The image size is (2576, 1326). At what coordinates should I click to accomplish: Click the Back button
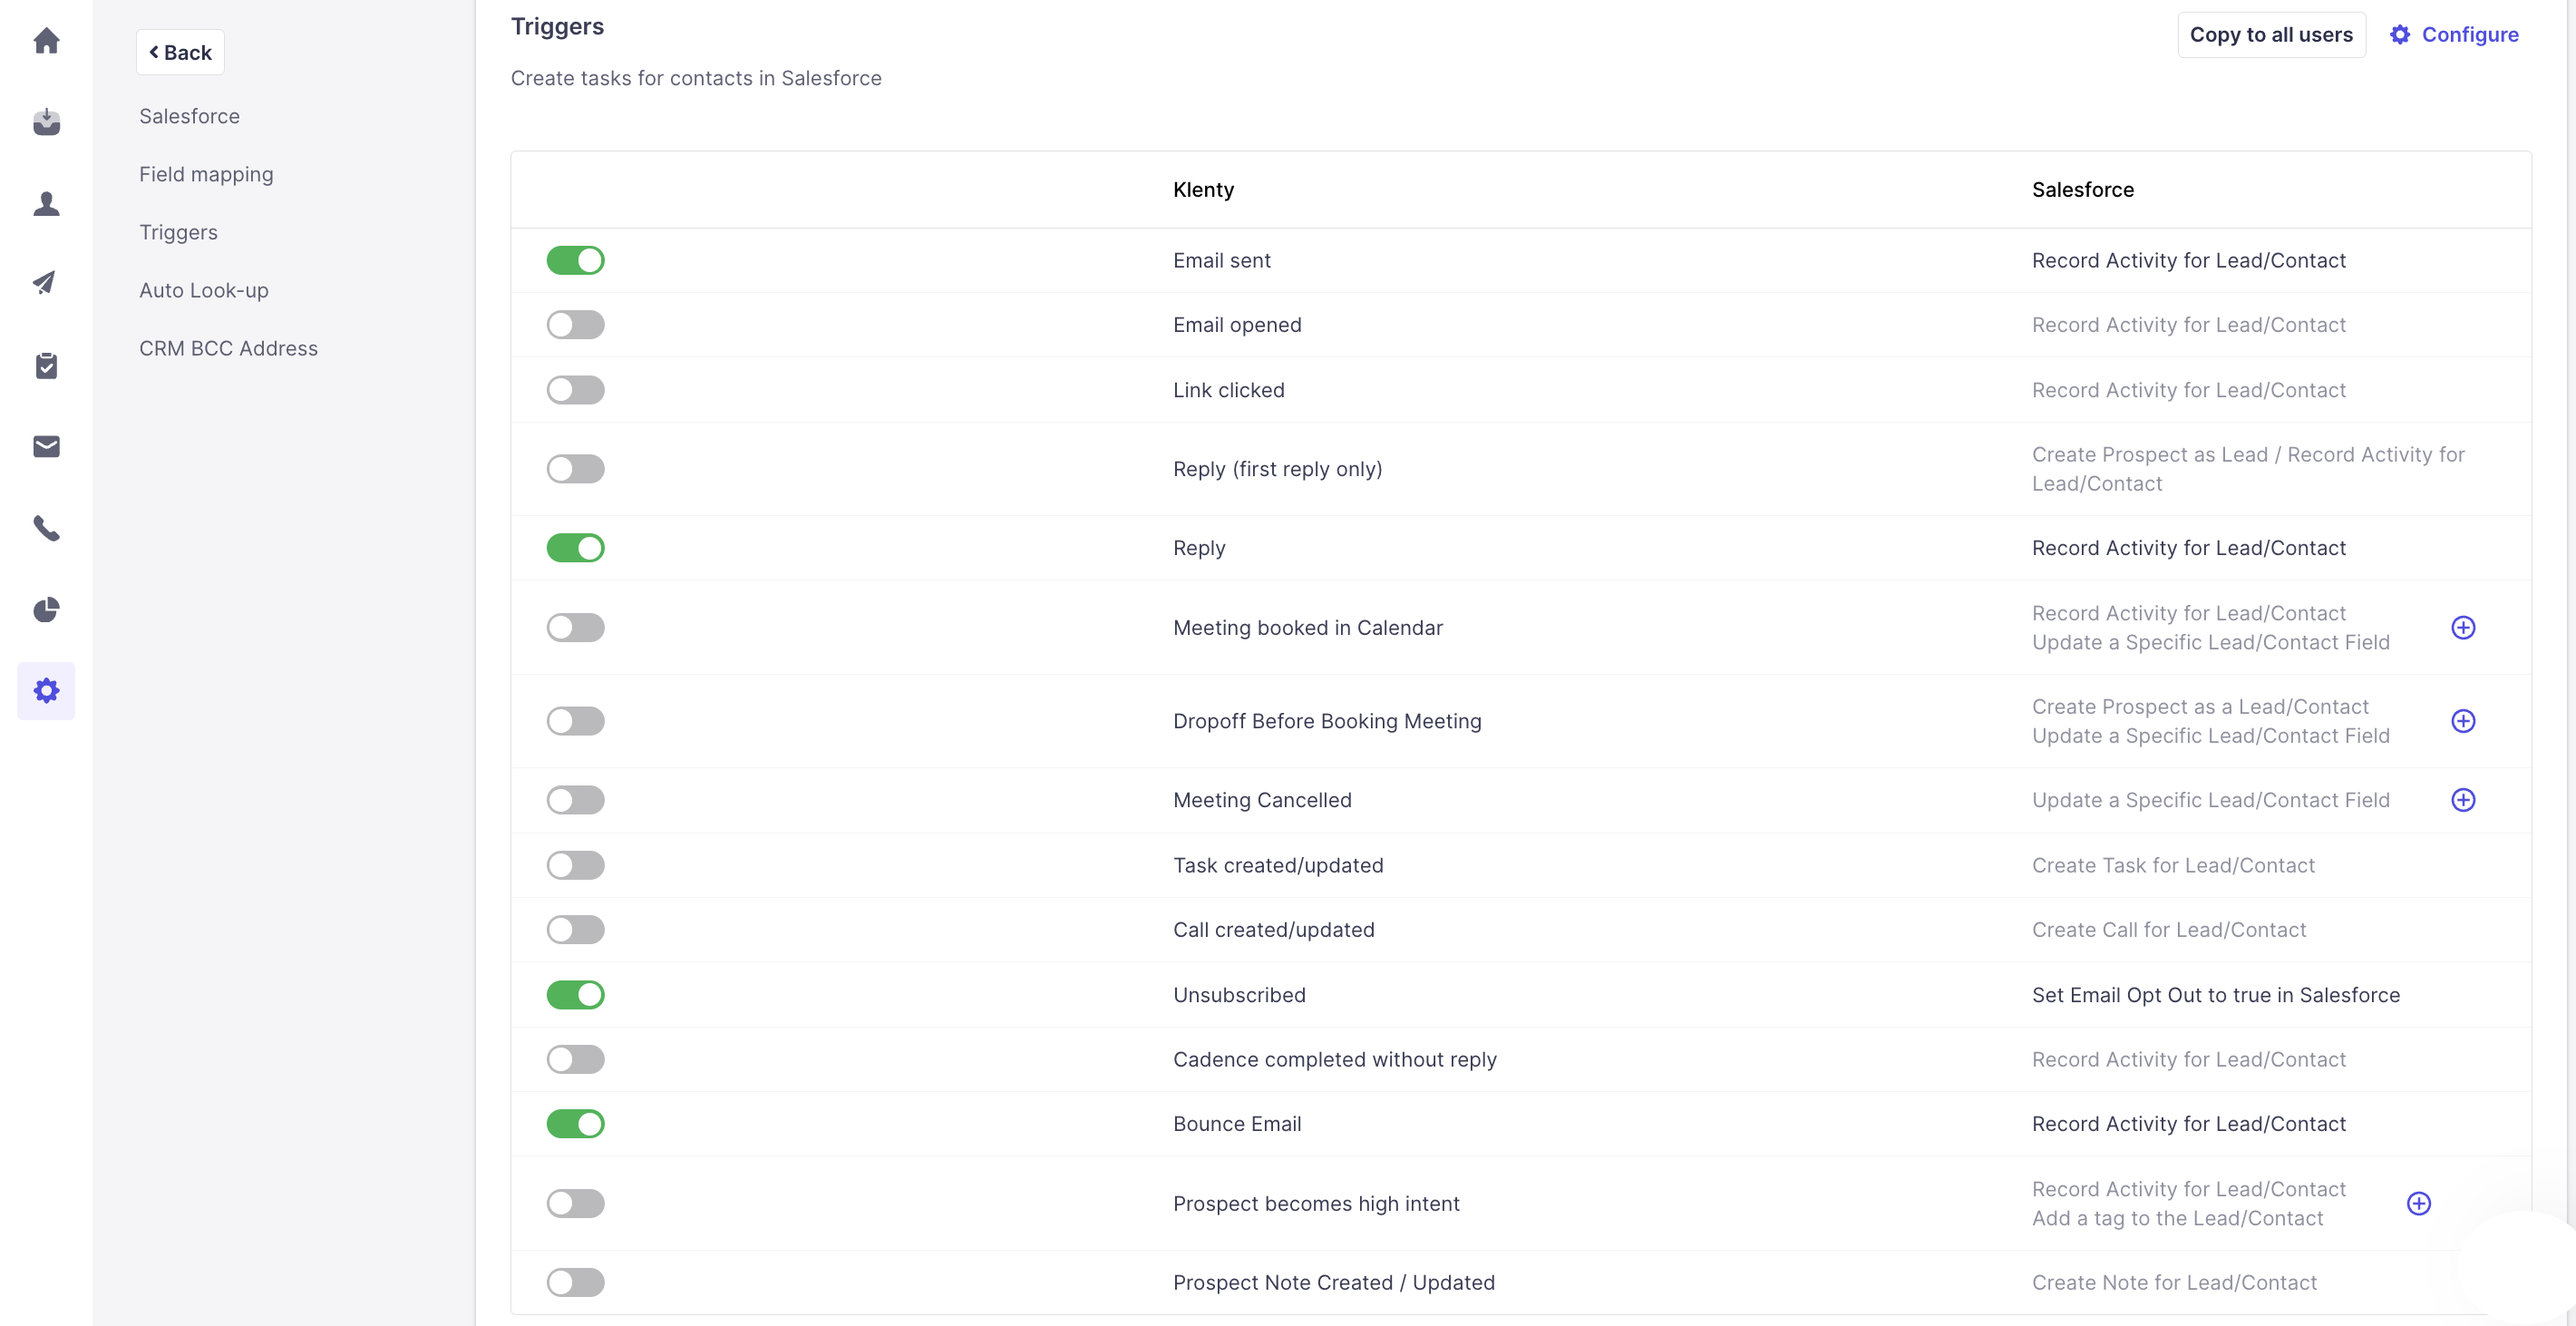pyautogui.click(x=180, y=52)
